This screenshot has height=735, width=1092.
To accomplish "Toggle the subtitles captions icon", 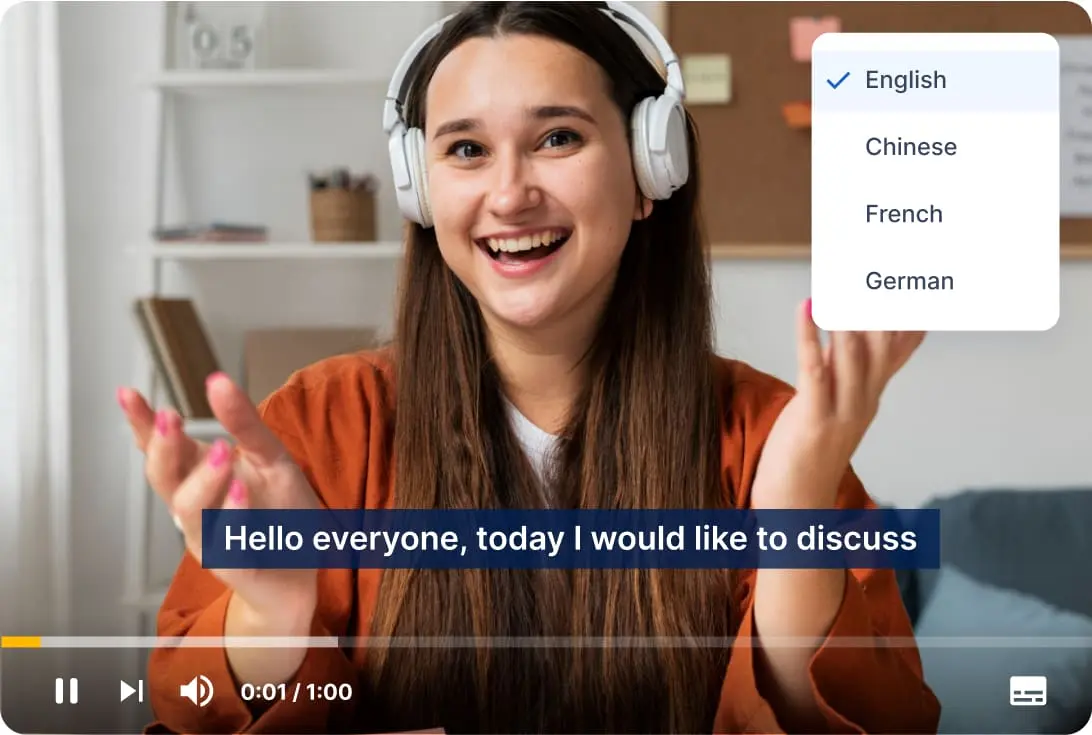I will 1028,691.
